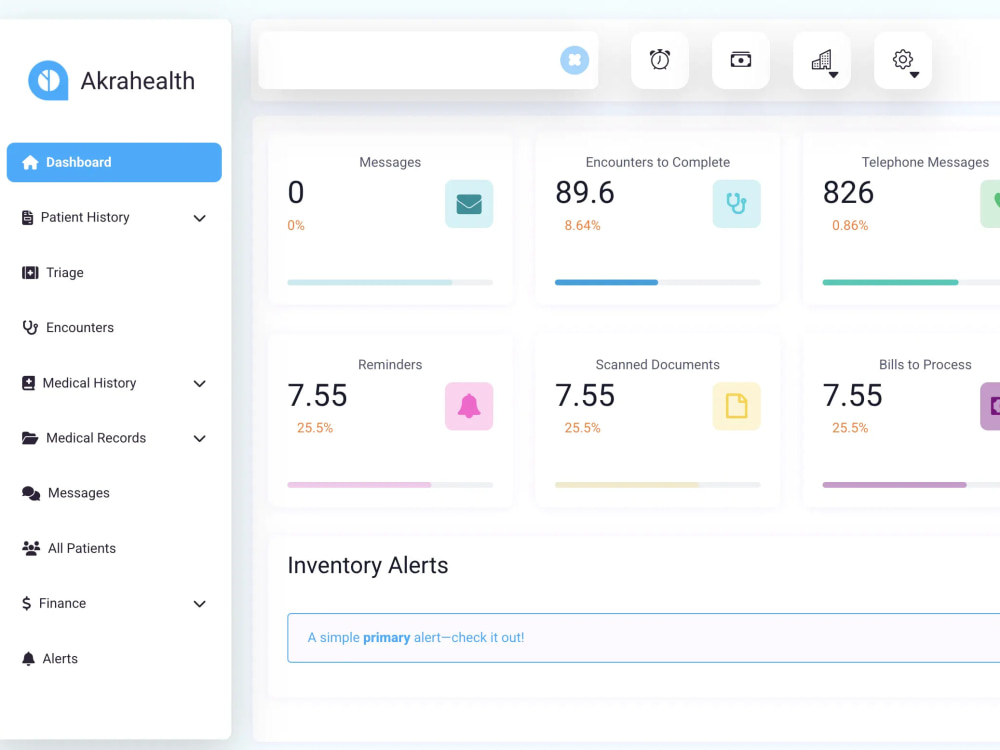Click the Messages chat bubbles icon
This screenshot has height=750, width=1000.
pos(31,493)
